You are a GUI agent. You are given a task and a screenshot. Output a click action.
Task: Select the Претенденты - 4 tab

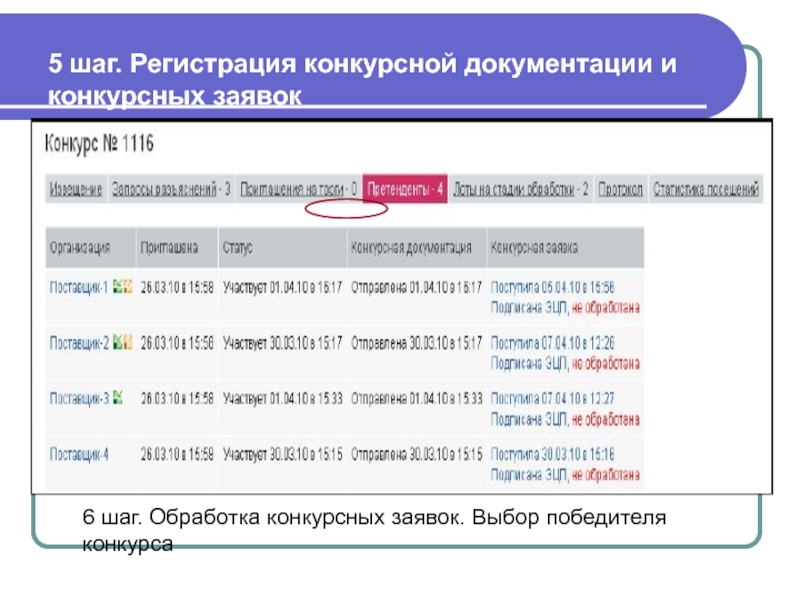tap(405, 189)
